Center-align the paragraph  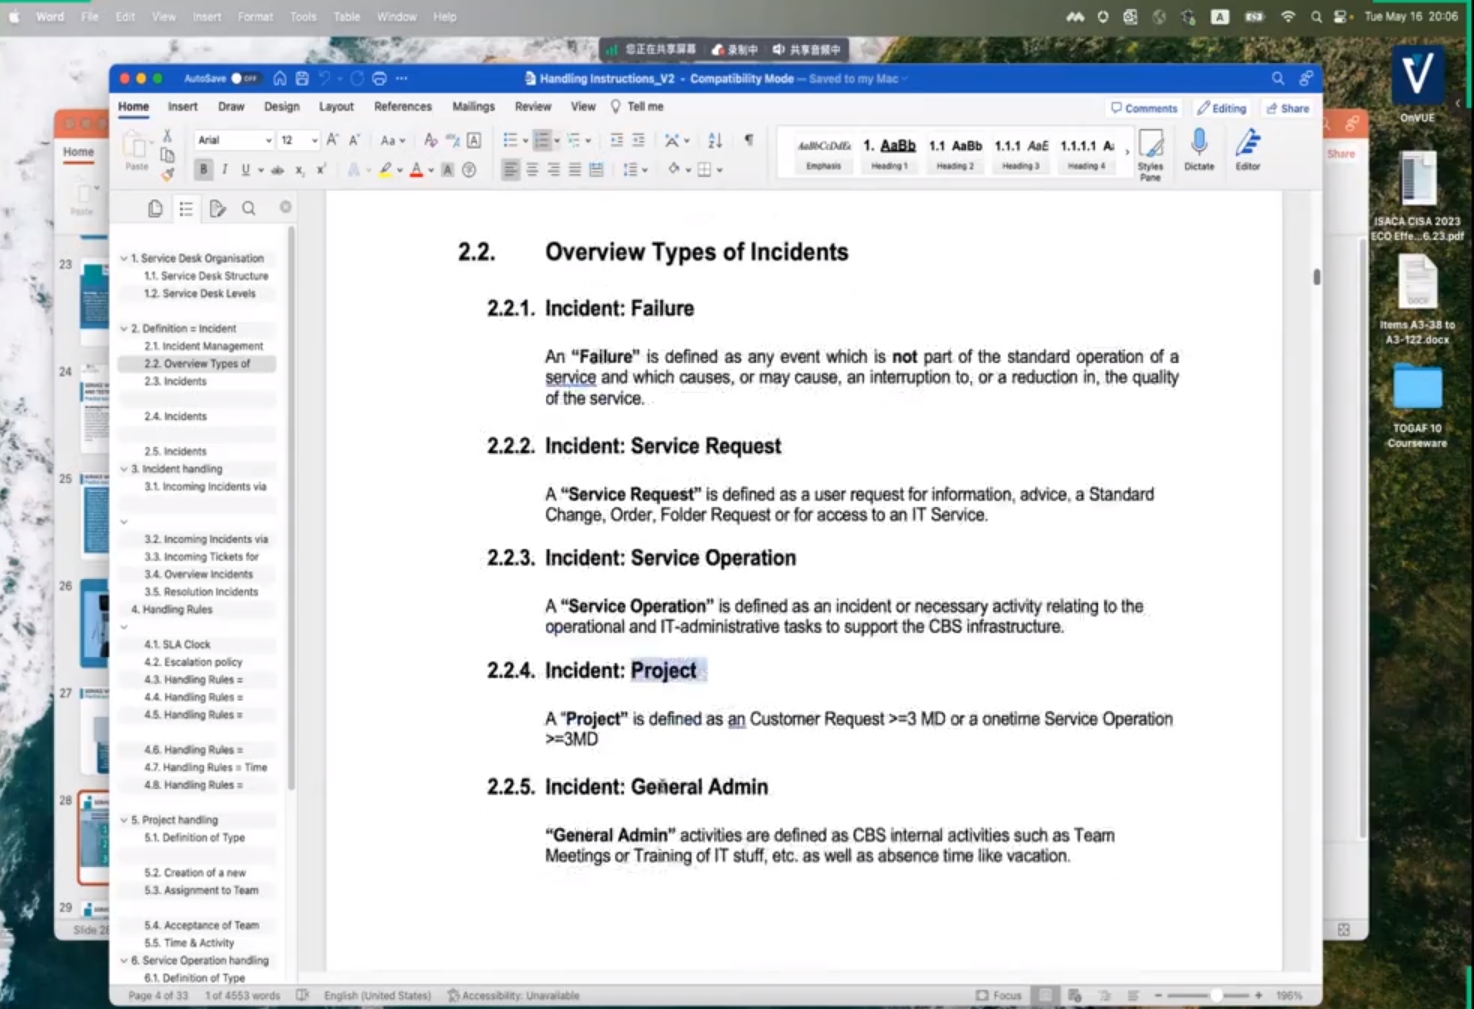point(532,170)
